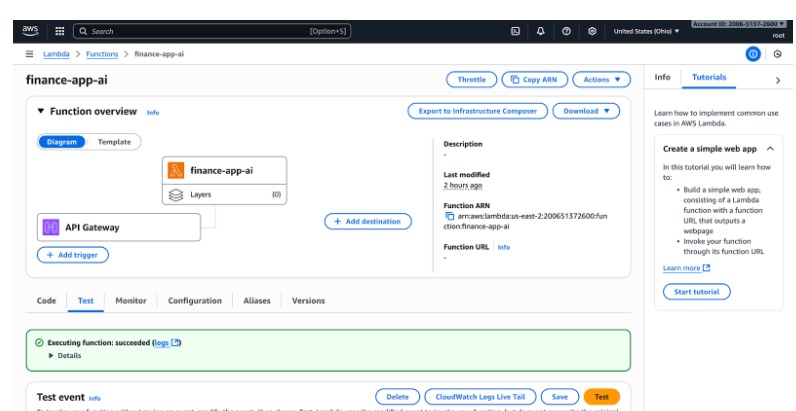
Task: Copy the Function ARN with the copy icon
Action: (x=449, y=216)
